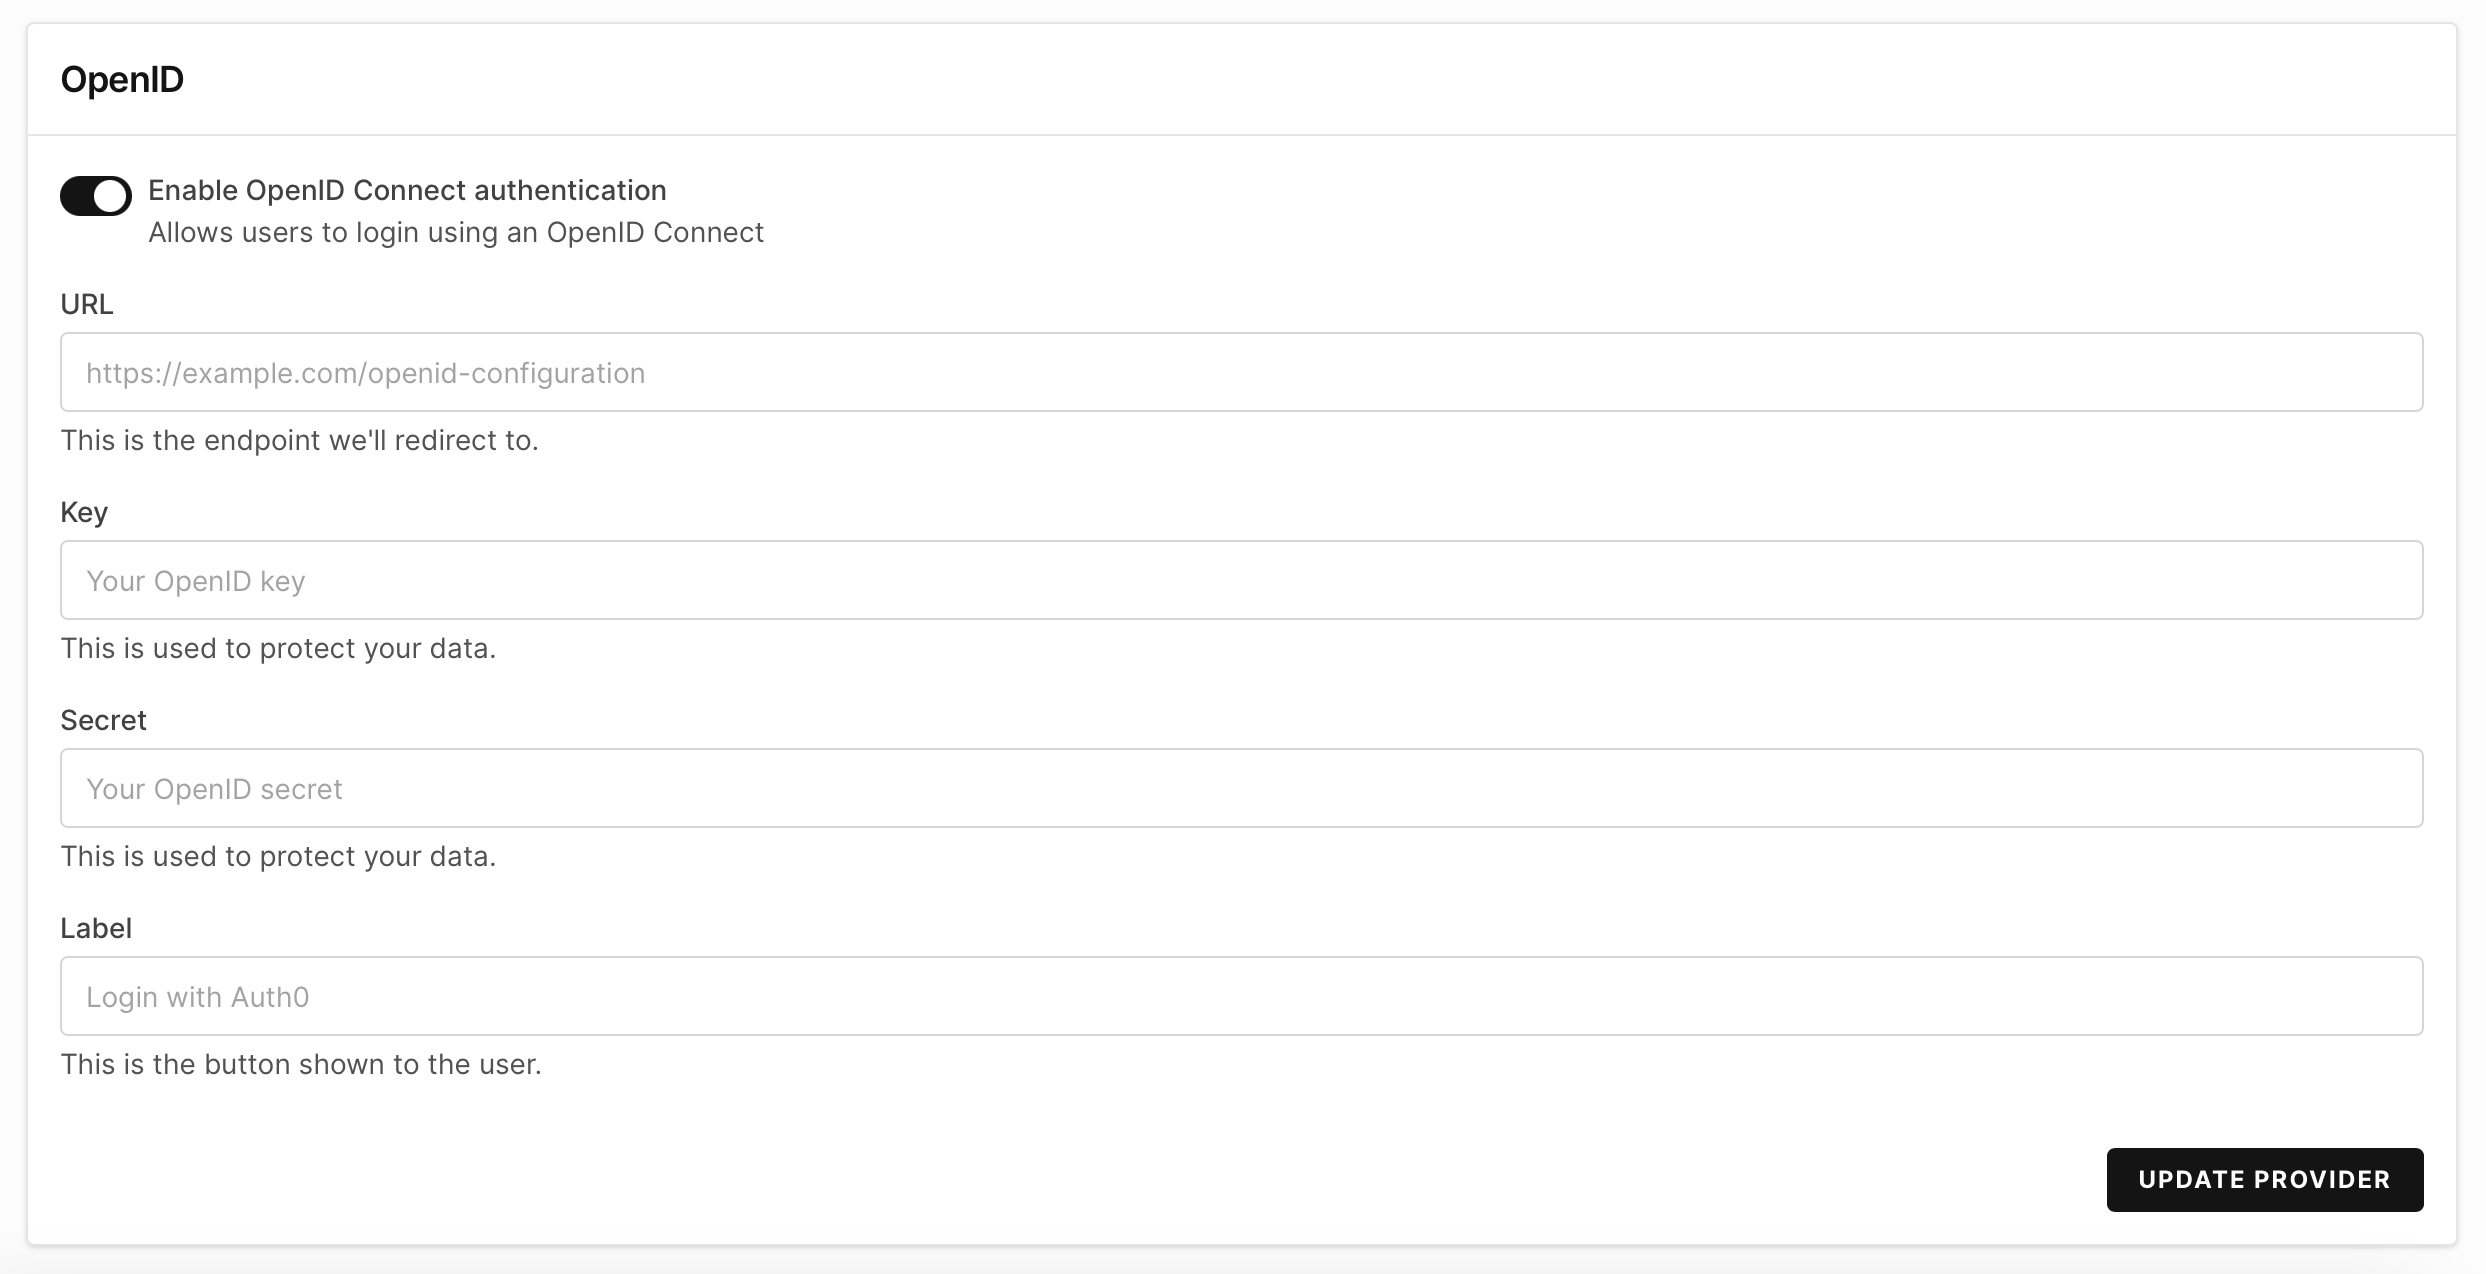The height and width of the screenshot is (1274, 2486).
Task: Click the Key field label
Action: 85,512
